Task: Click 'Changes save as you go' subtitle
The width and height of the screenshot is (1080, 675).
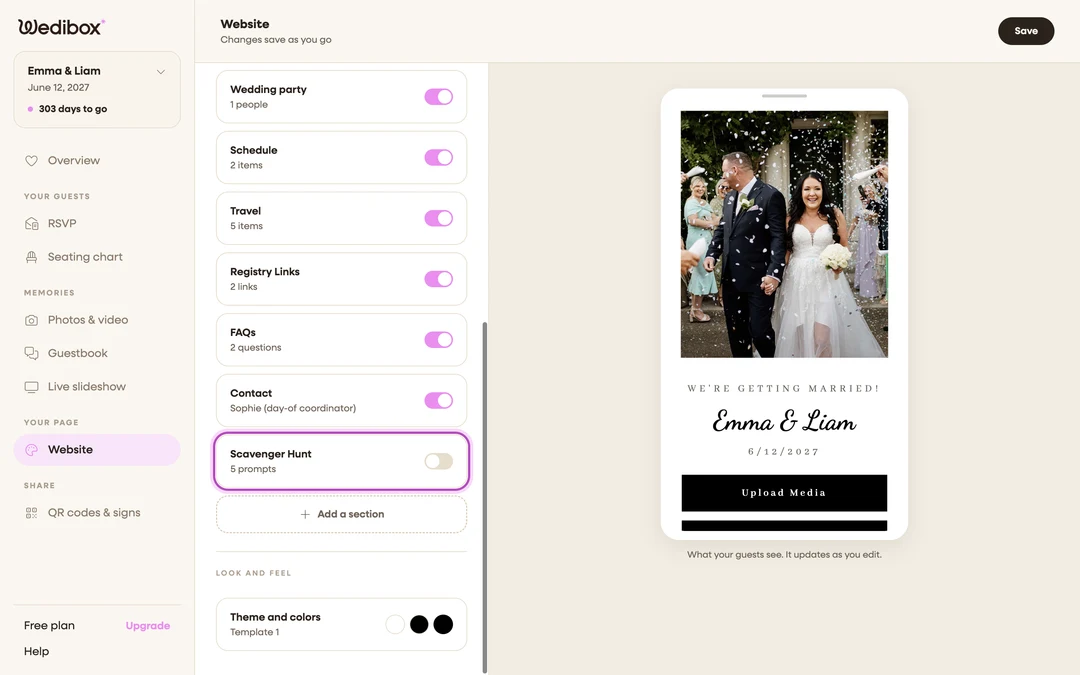Action: pyautogui.click(x=276, y=40)
